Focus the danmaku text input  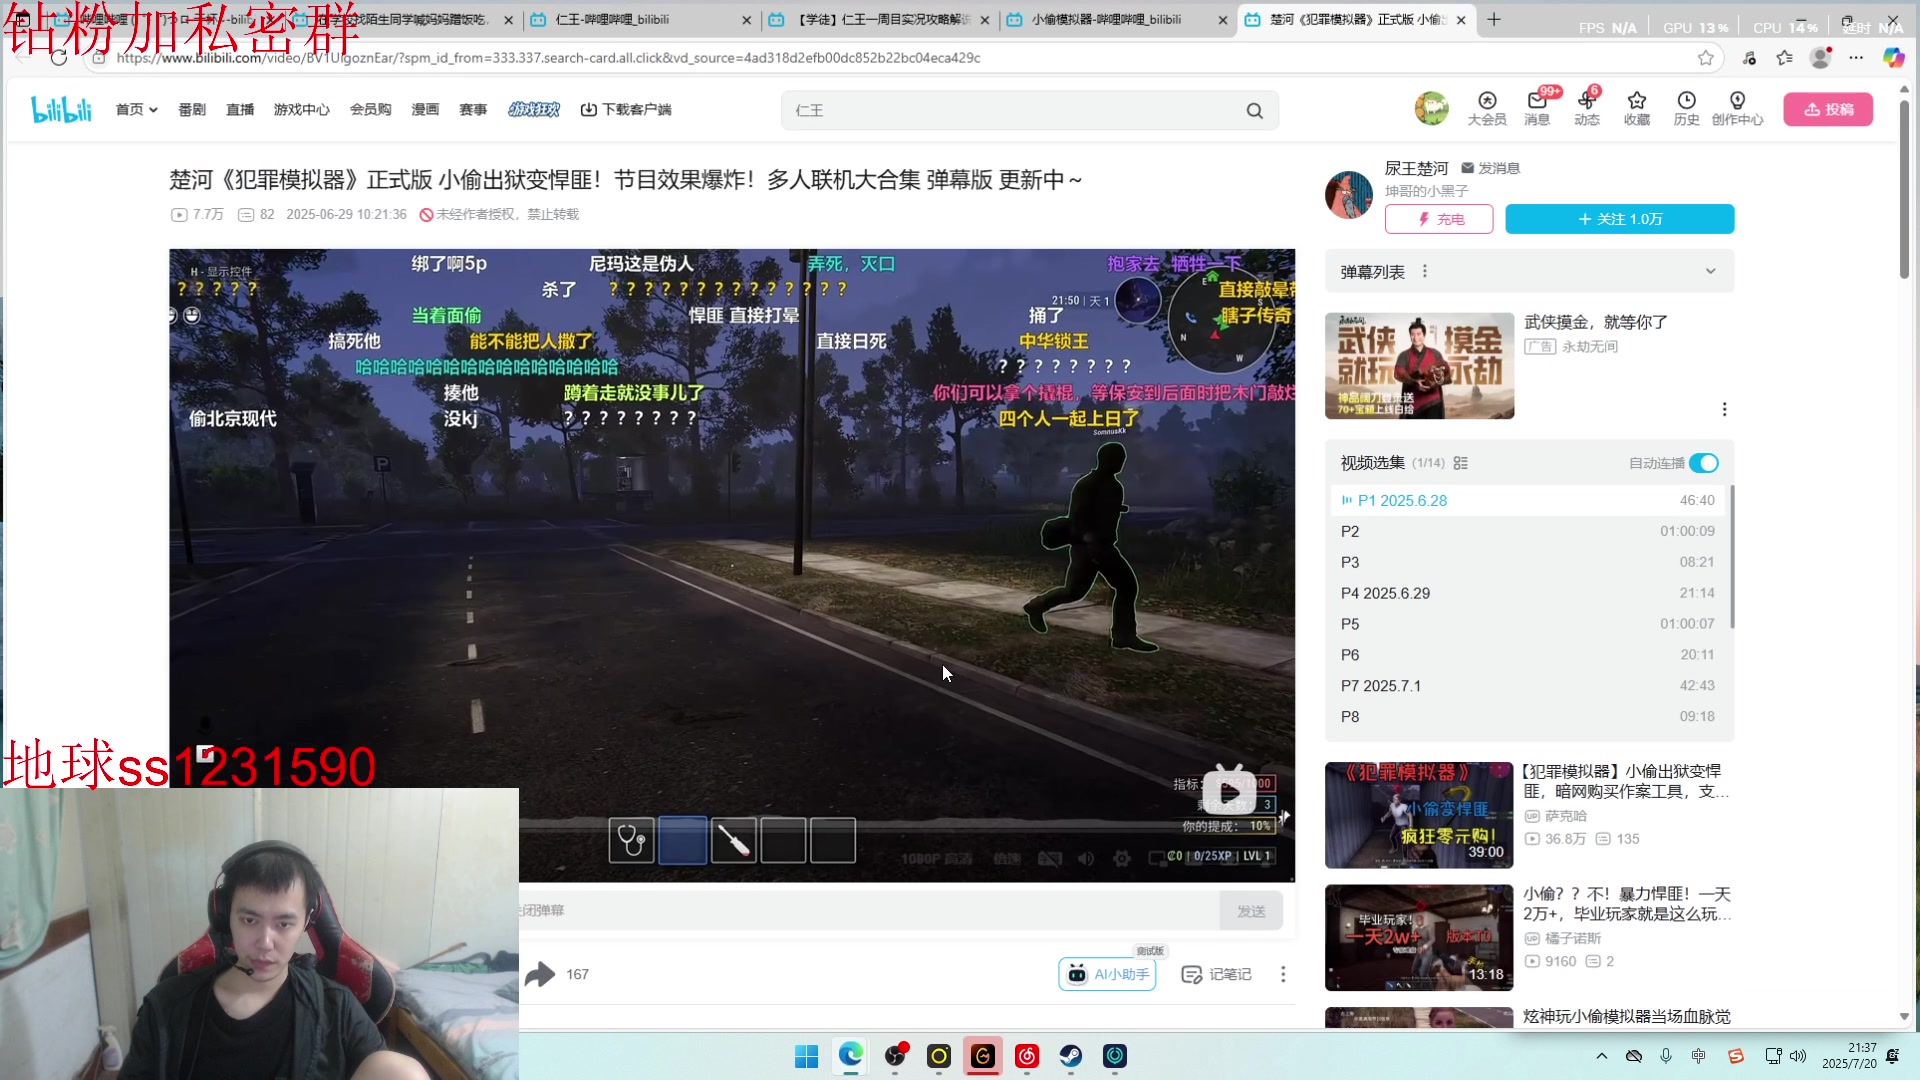(x=868, y=911)
